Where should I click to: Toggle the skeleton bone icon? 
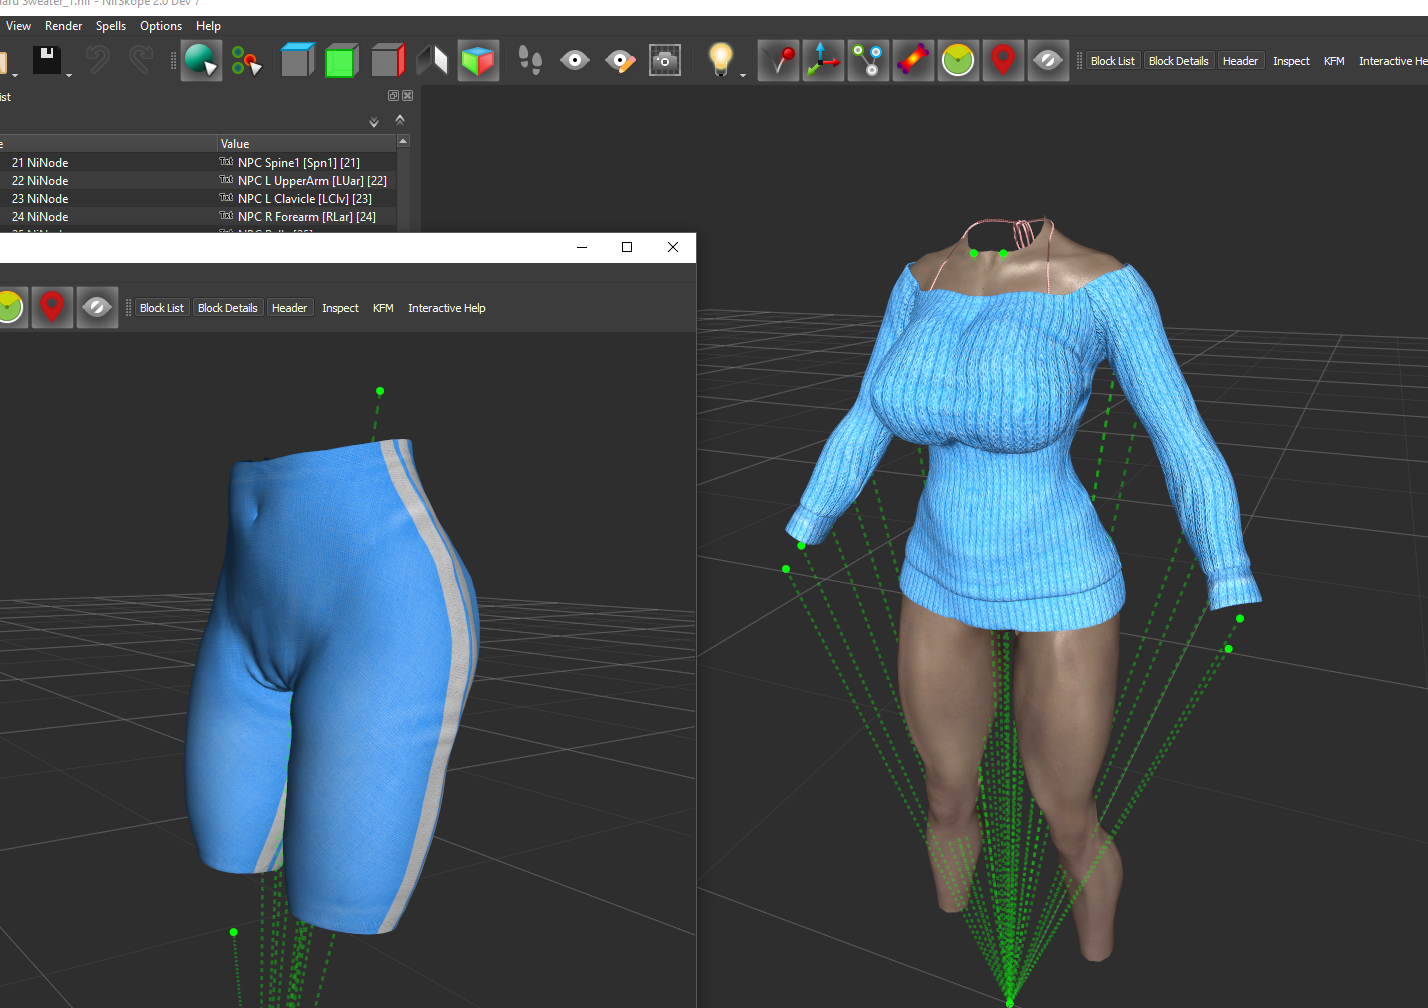pos(913,61)
